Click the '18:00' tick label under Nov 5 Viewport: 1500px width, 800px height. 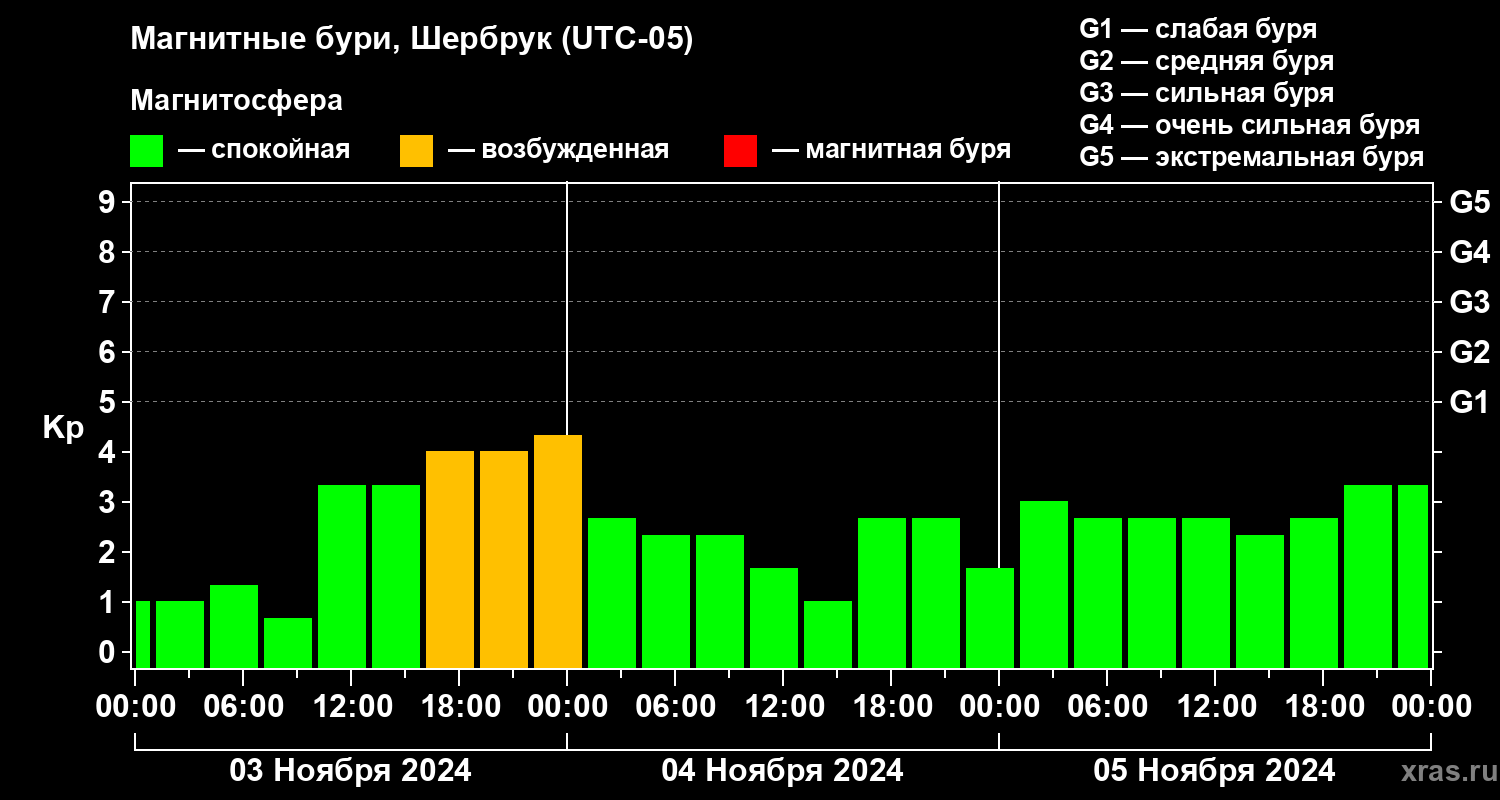tap(1323, 707)
